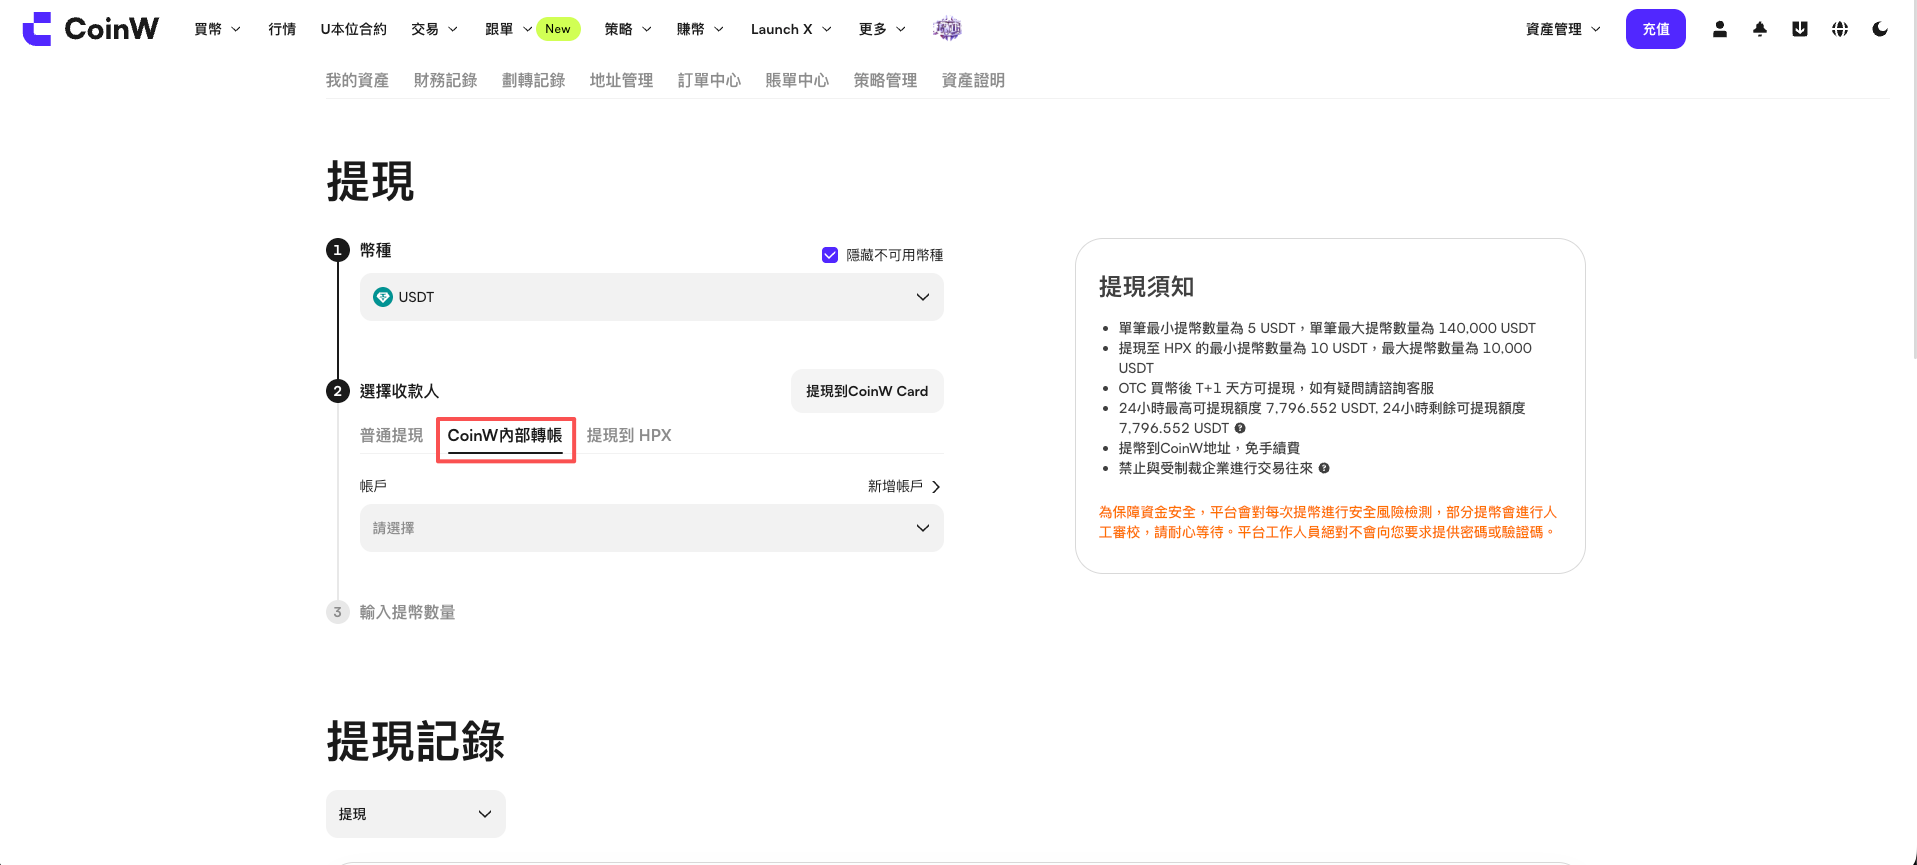Click the 提現記錄 heading
1917x865 pixels.
pos(415,742)
